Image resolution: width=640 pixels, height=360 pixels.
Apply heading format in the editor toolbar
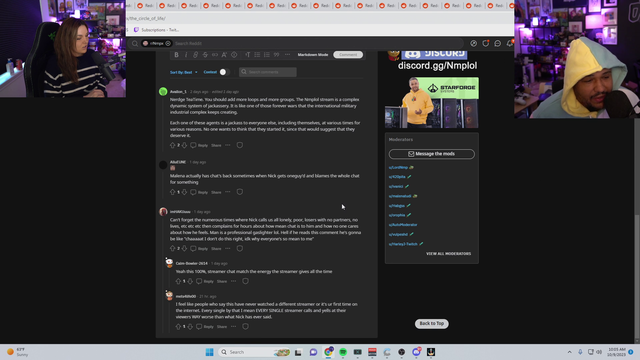coord(247,55)
